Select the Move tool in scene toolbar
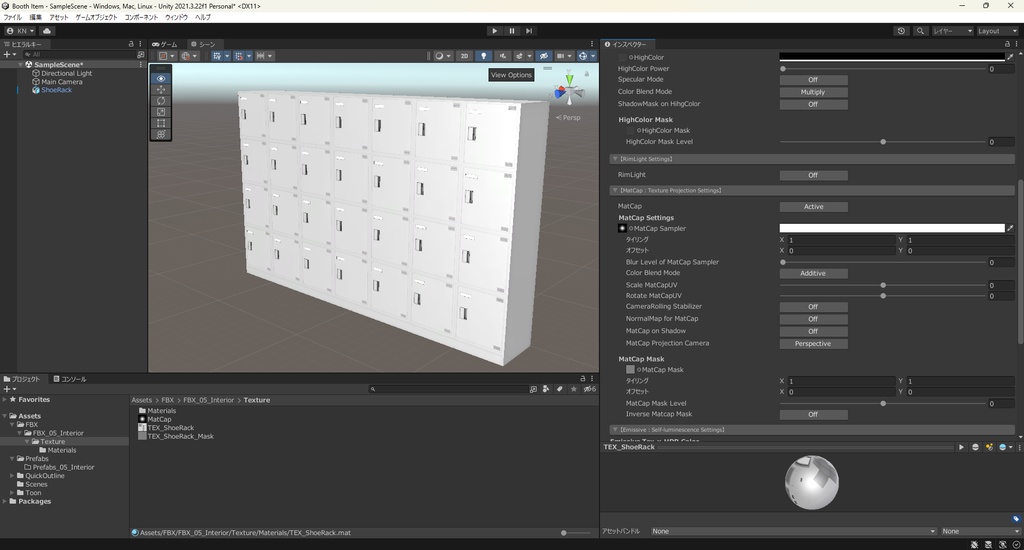Viewport: 1024px width, 550px height. (161, 89)
